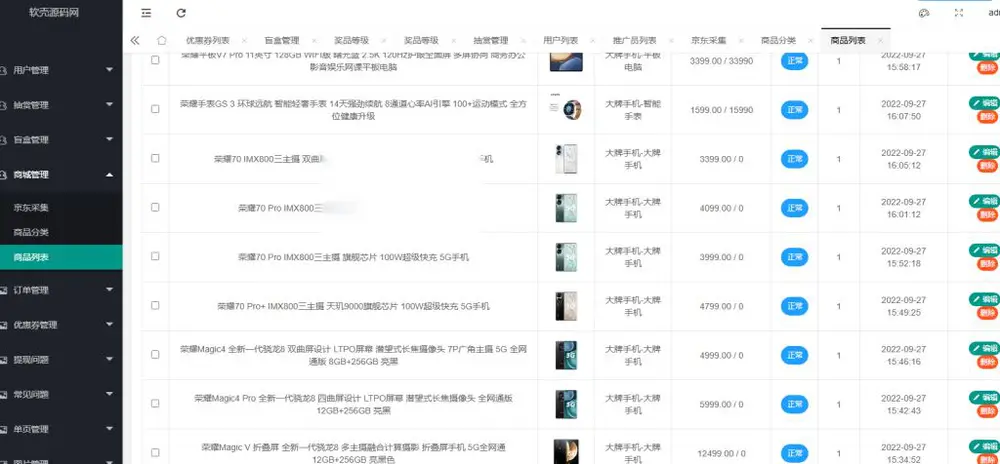Viewport: 1000px width, 464px height.
Task: Click 删除 button for 荣耀Magic4 Pro row
Action: point(987,411)
